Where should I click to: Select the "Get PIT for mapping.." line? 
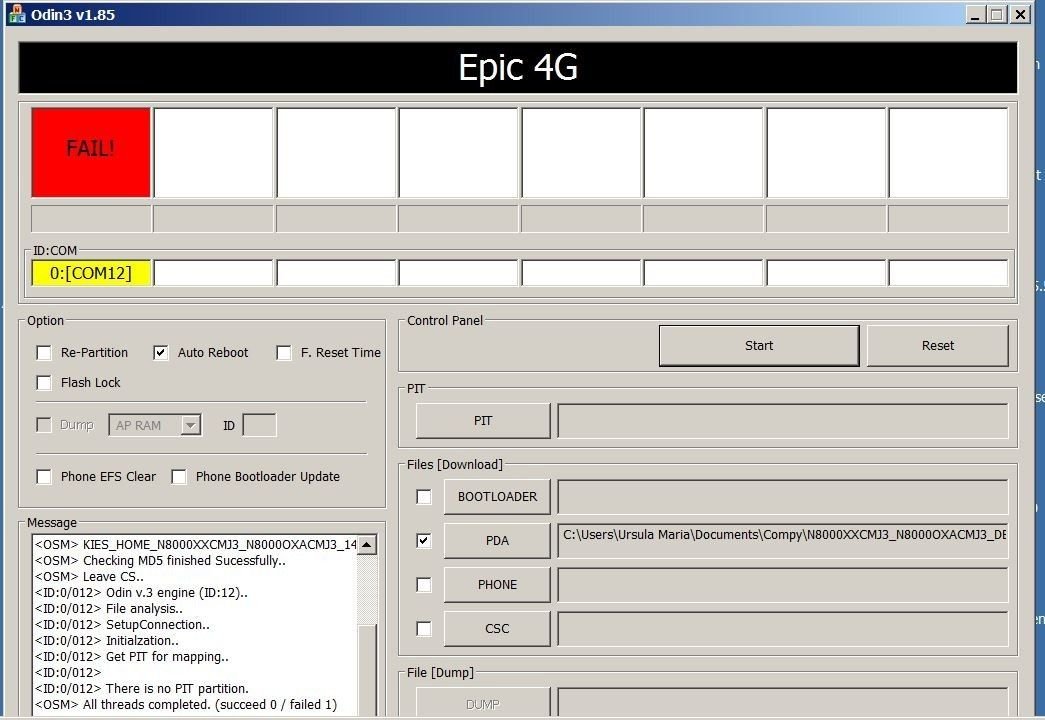click(x=131, y=657)
